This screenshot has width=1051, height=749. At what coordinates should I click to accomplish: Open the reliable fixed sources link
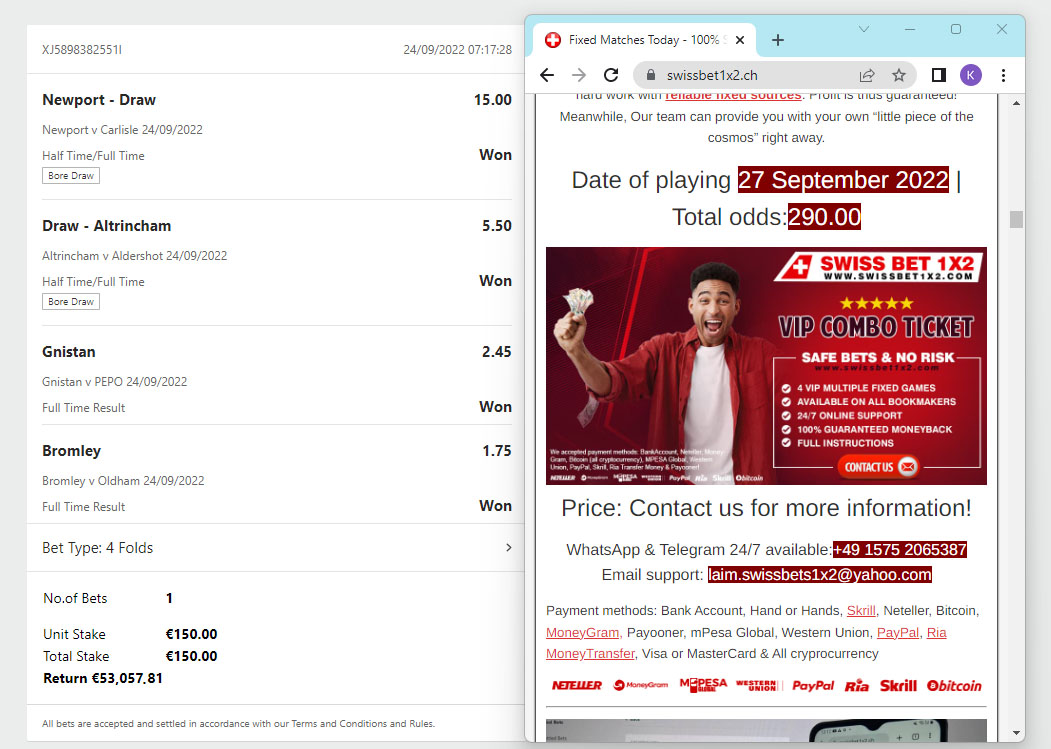coord(733,95)
